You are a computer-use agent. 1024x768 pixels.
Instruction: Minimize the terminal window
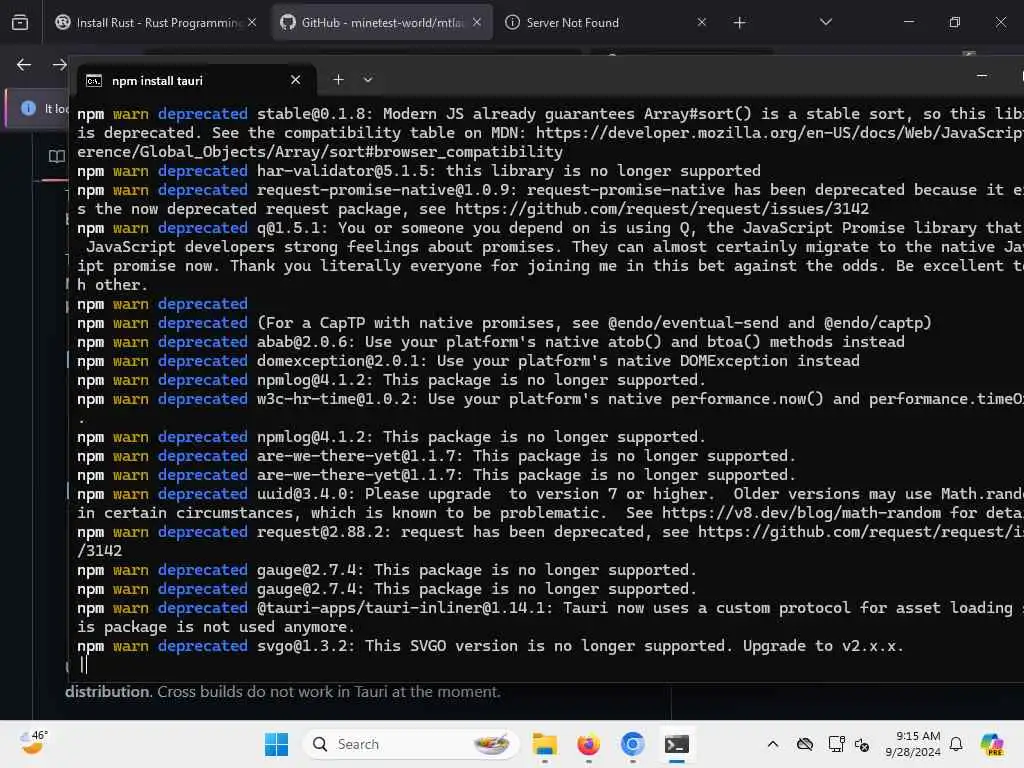click(x=982, y=76)
